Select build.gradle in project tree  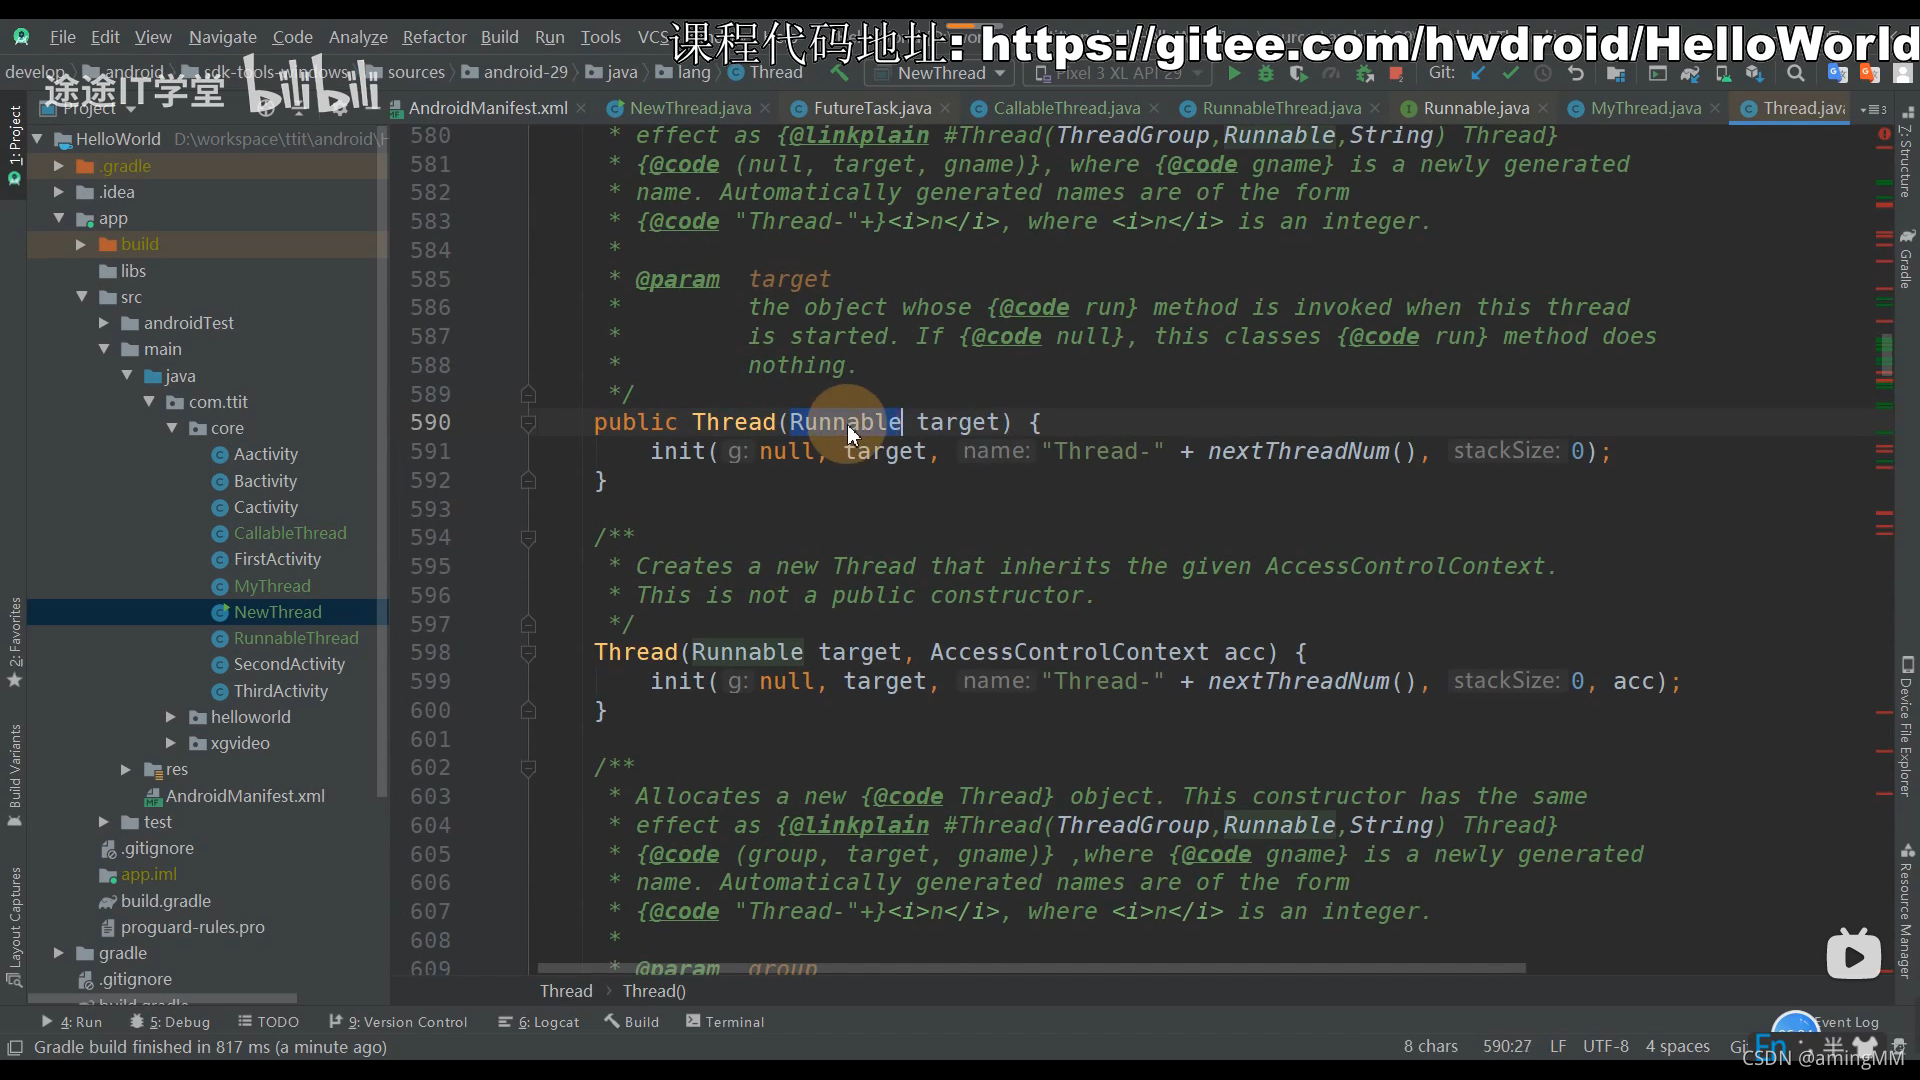165,901
